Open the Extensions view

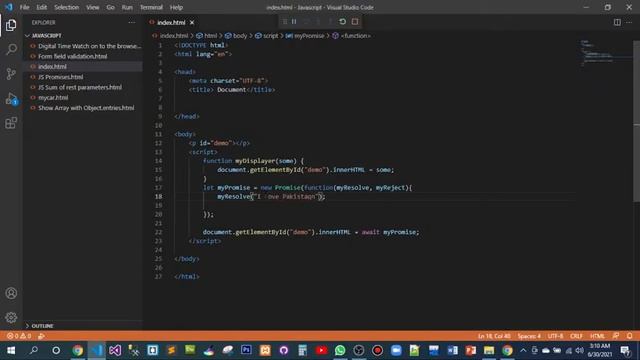pyautogui.click(x=11, y=123)
